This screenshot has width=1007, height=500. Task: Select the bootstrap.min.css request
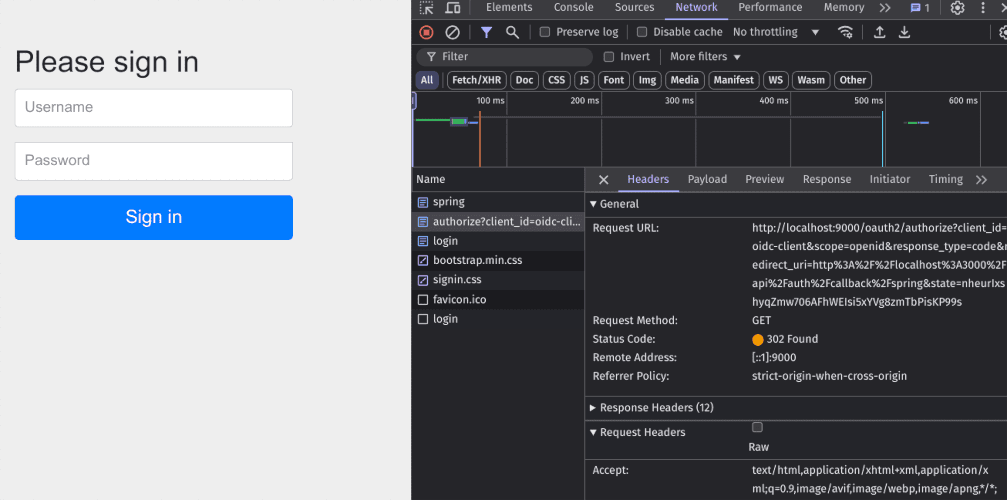498,261
